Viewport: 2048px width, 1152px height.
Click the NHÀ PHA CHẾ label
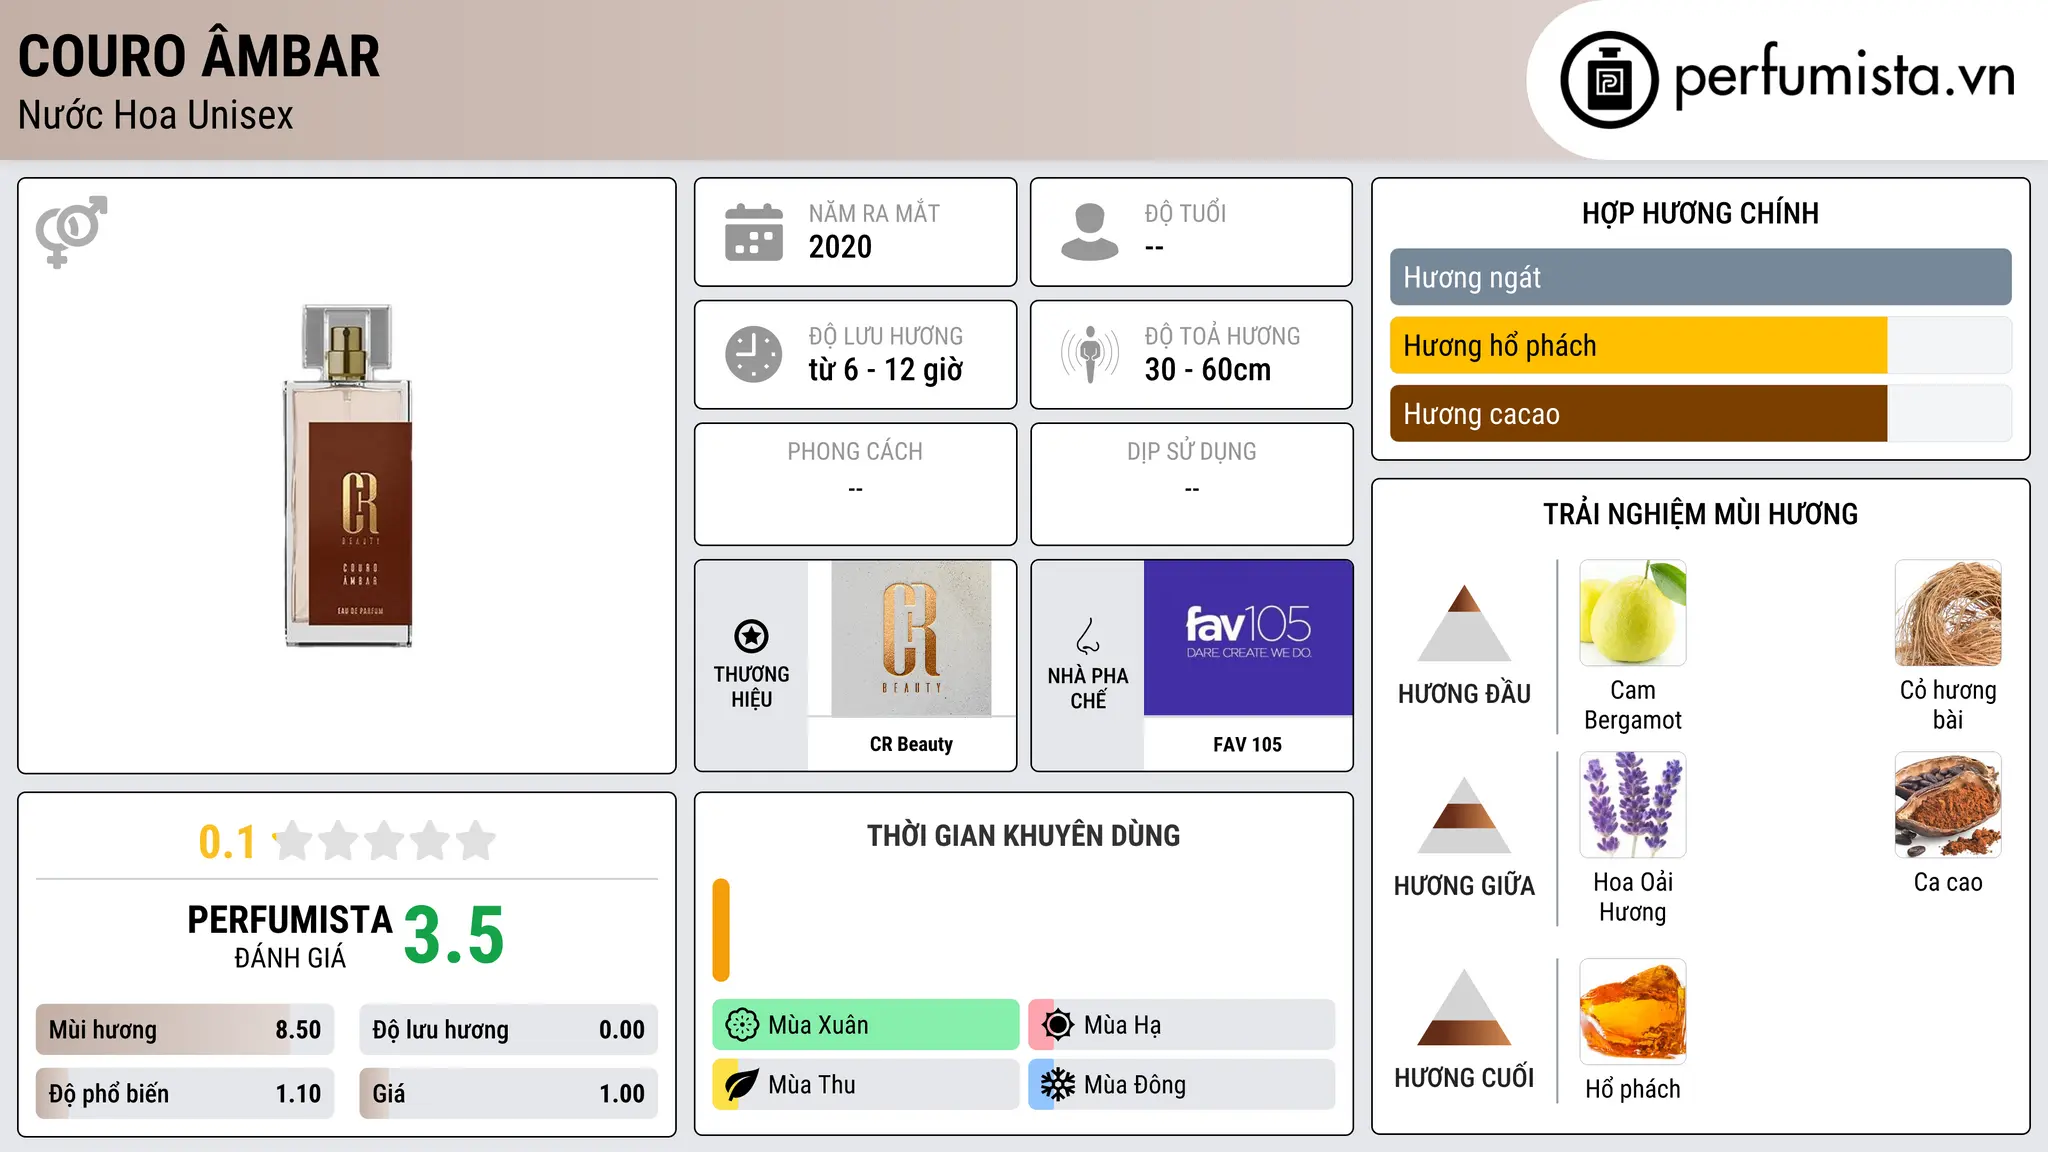(1088, 688)
